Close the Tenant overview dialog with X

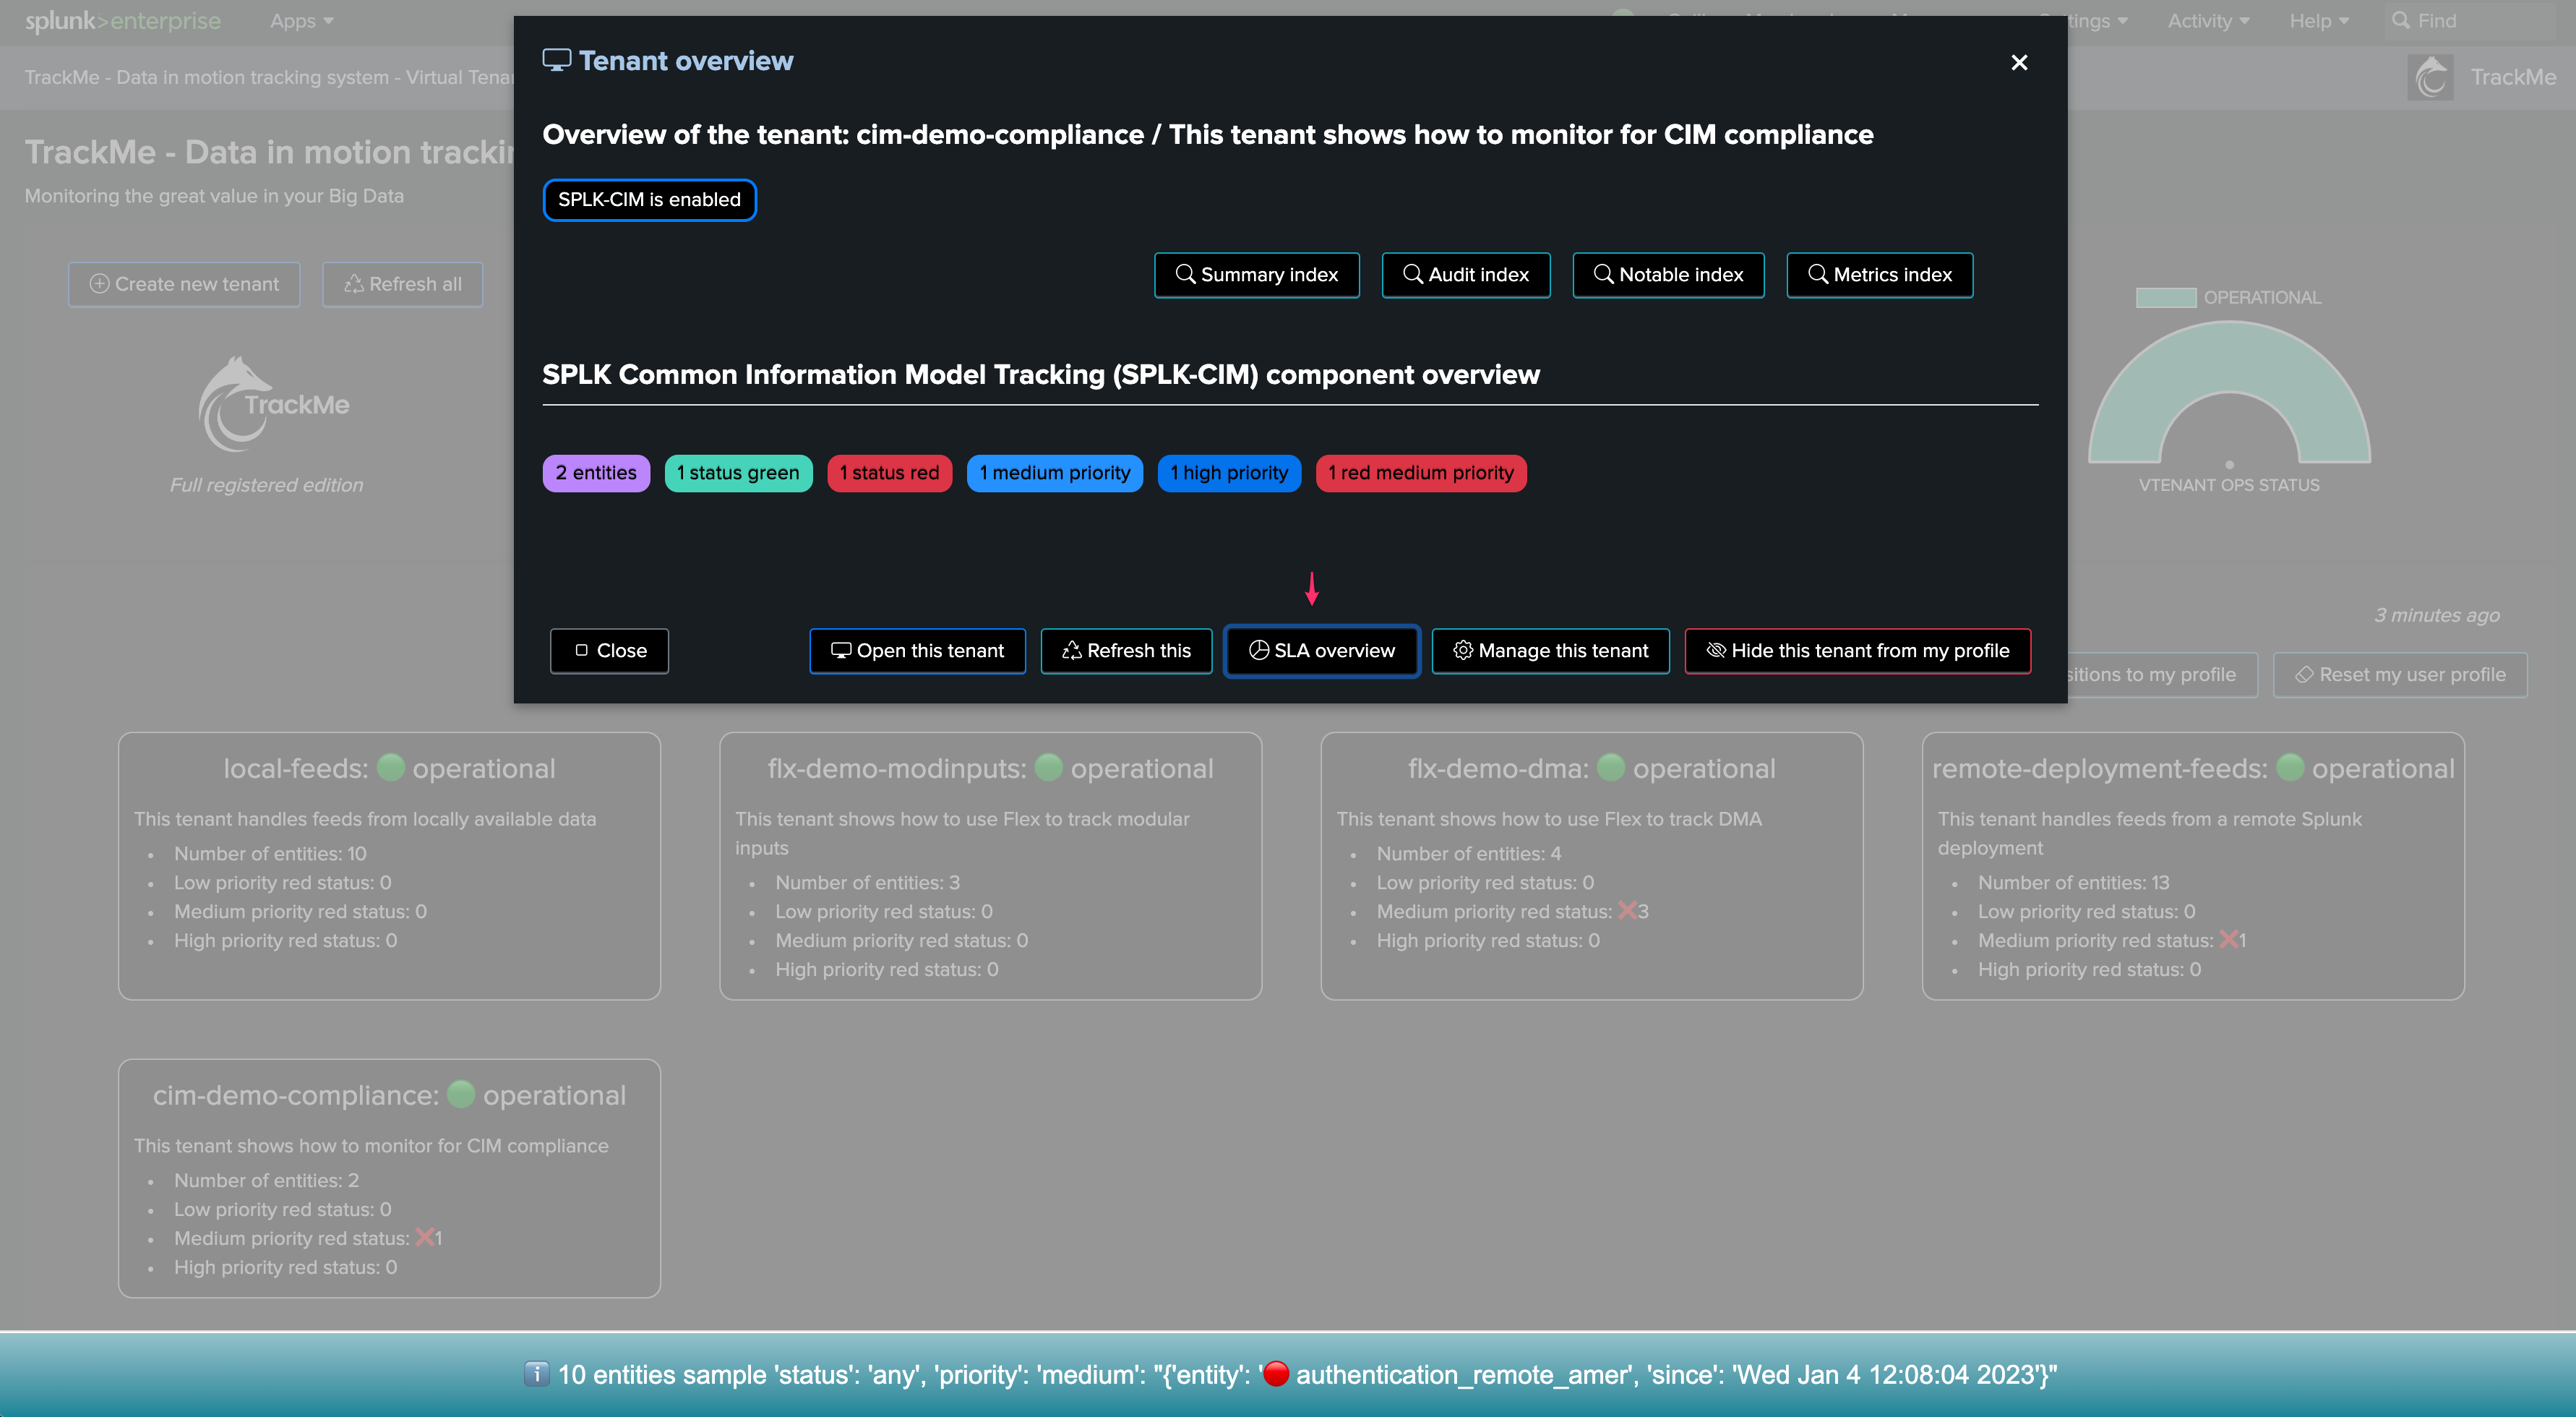2019,62
